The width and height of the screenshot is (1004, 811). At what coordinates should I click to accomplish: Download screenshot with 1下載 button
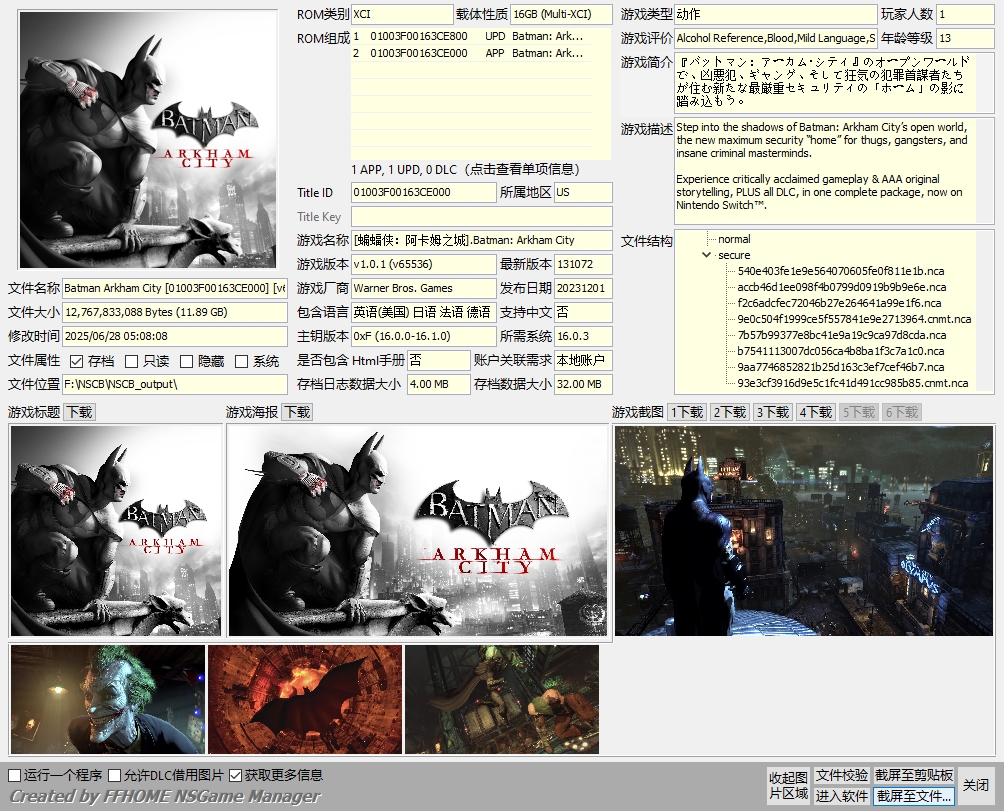(687, 412)
